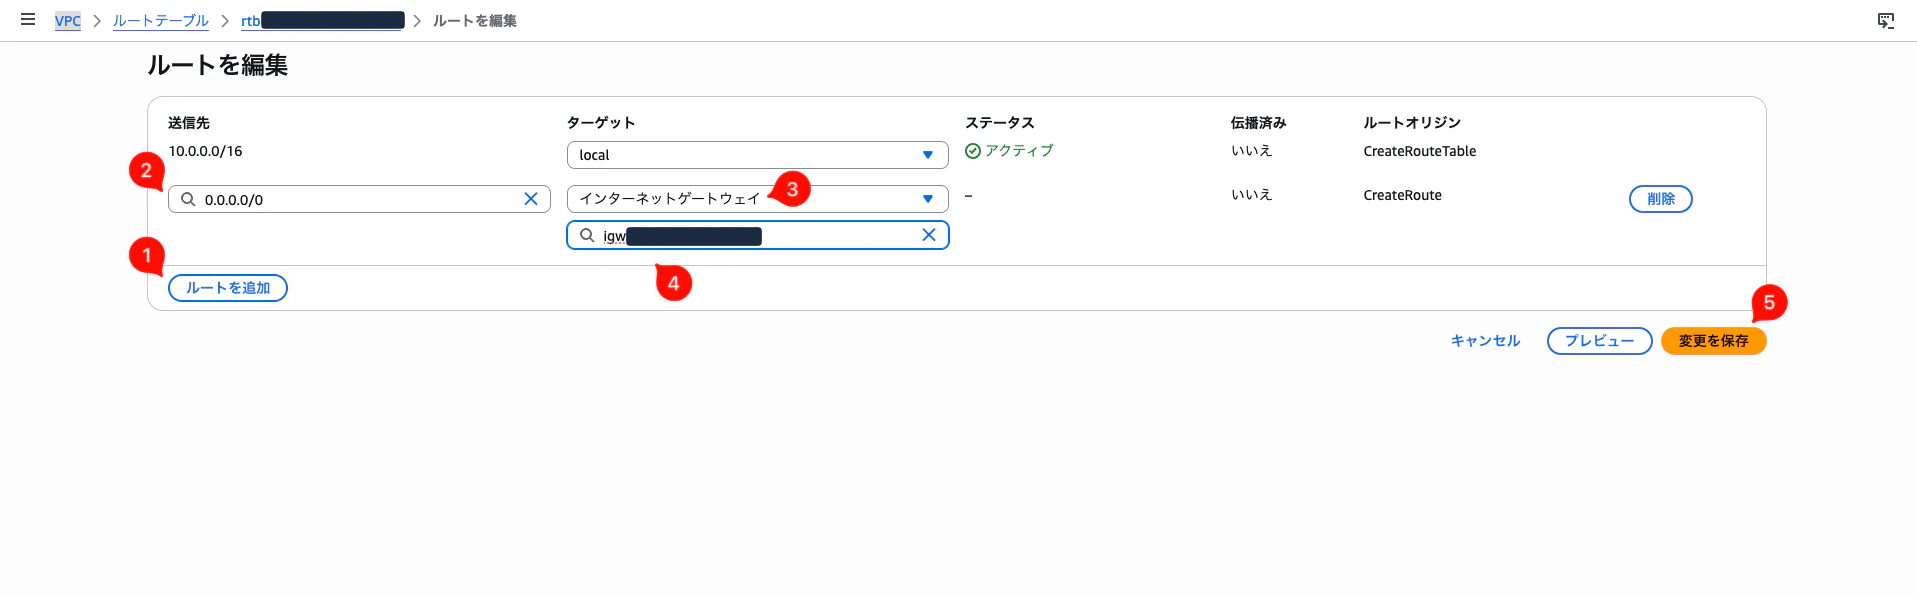
Task: Click the ルートを追加 button
Action: tap(227, 287)
